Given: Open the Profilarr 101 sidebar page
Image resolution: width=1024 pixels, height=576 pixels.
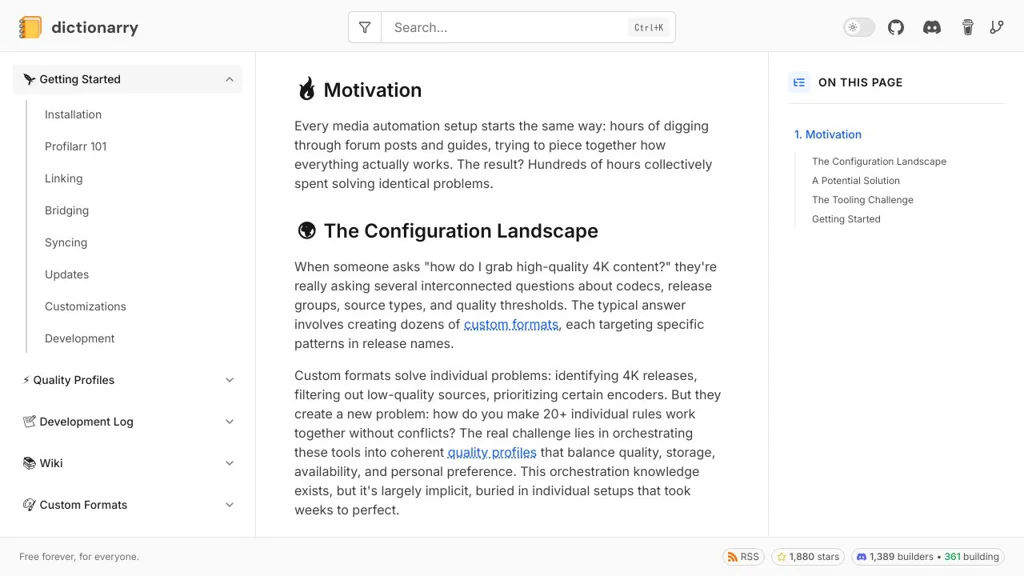Looking at the screenshot, I should click(76, 146).
